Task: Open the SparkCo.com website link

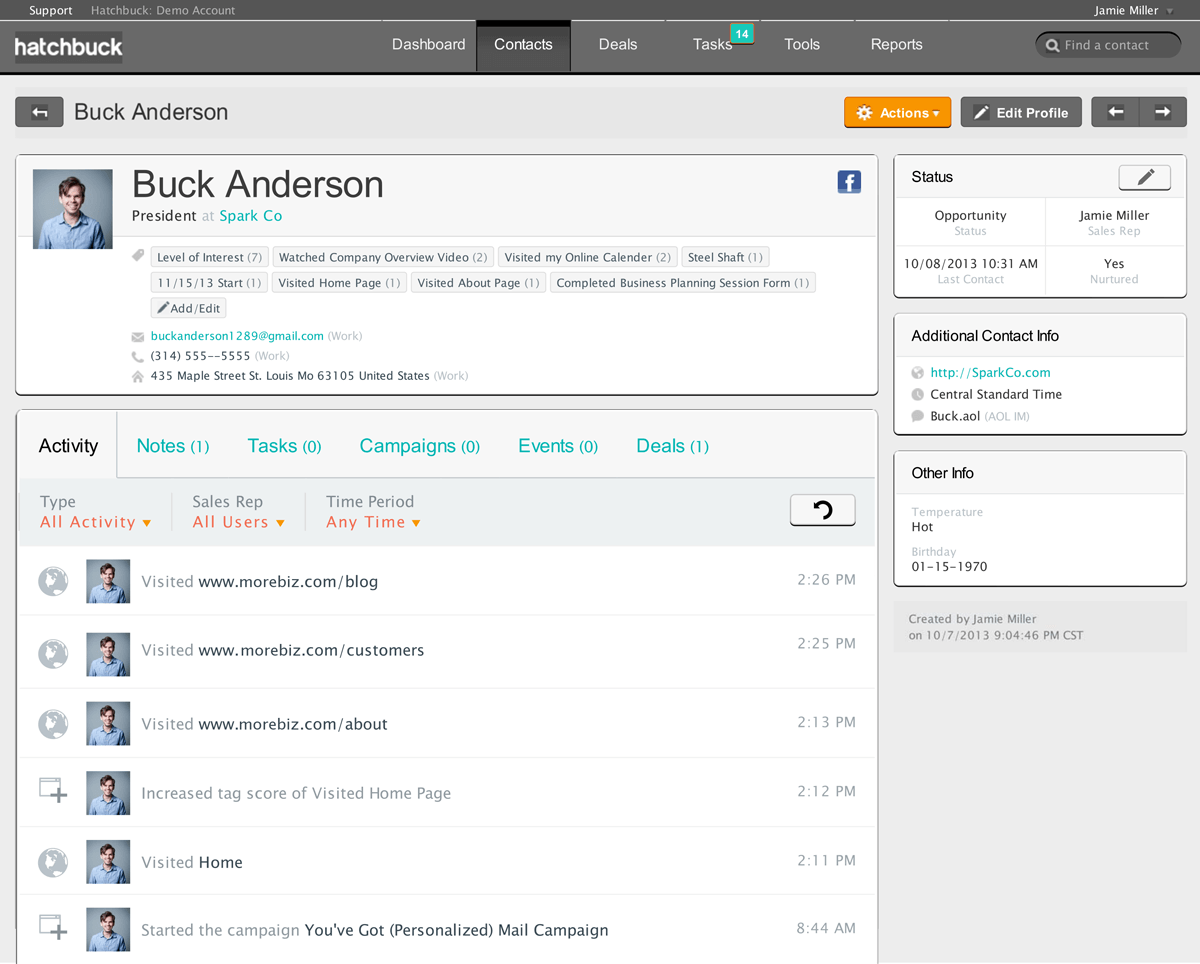Action: [990, 372]
